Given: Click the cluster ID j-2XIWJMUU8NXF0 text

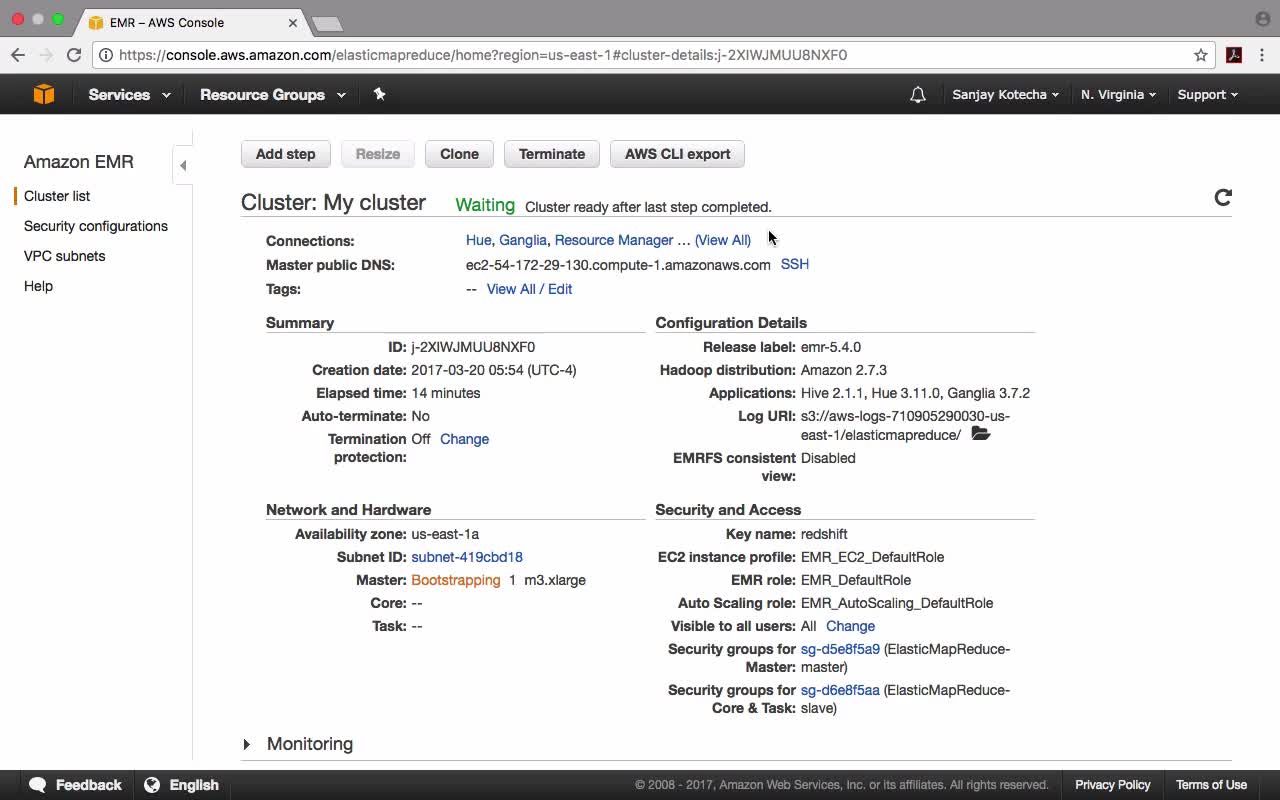Looking at the screenshot, I should coord(473,347).
